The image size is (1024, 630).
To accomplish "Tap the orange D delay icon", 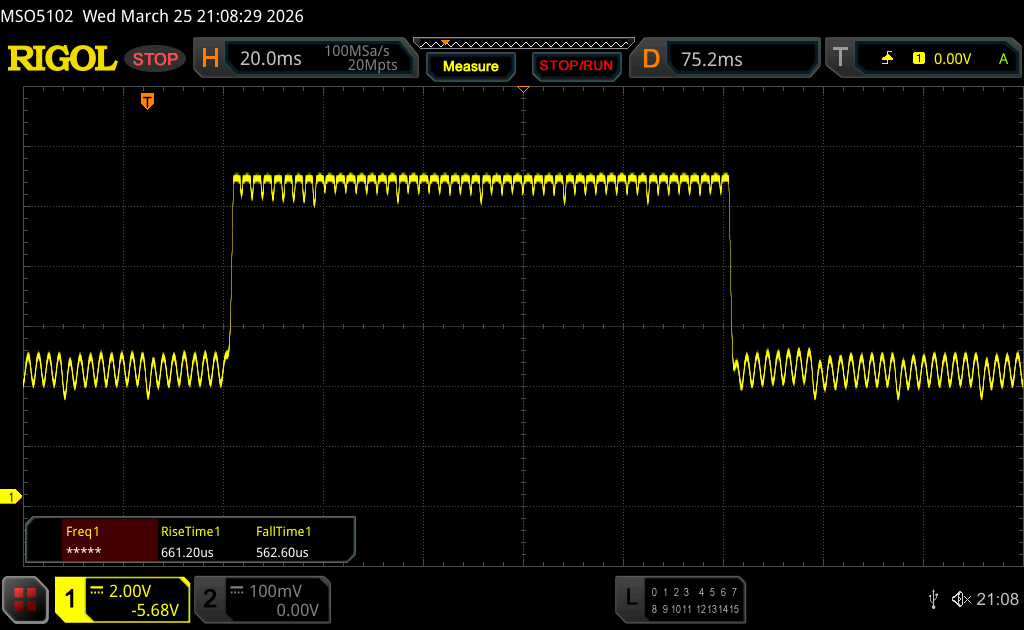I will (651, 59).
